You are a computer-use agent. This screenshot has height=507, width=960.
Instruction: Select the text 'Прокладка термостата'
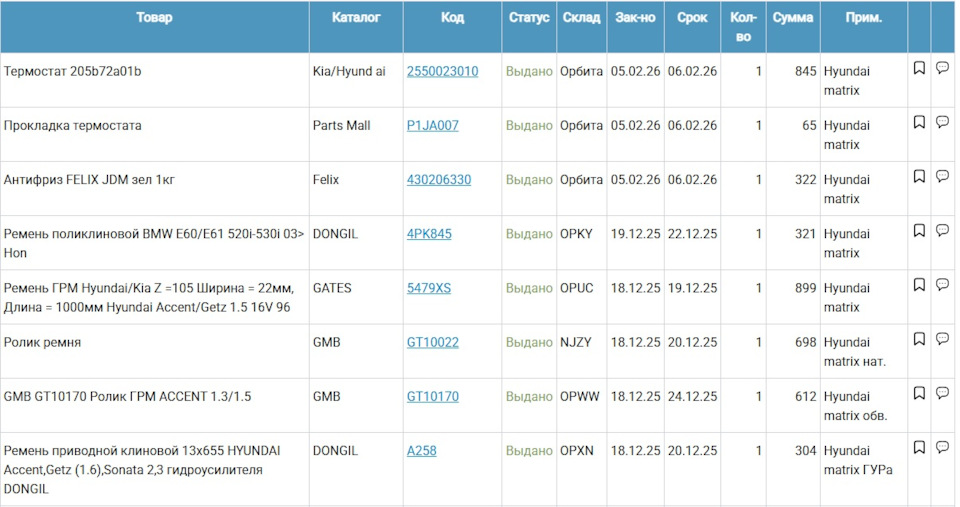tap(72, 126)
